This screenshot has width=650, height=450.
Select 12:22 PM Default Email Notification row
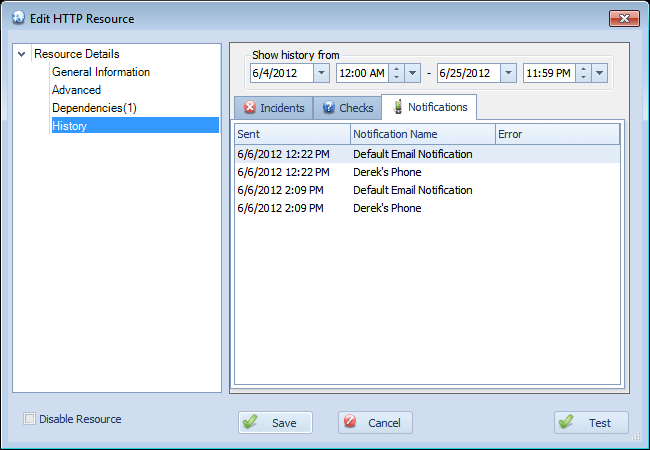pyautogui.click(x=427, y=154)
